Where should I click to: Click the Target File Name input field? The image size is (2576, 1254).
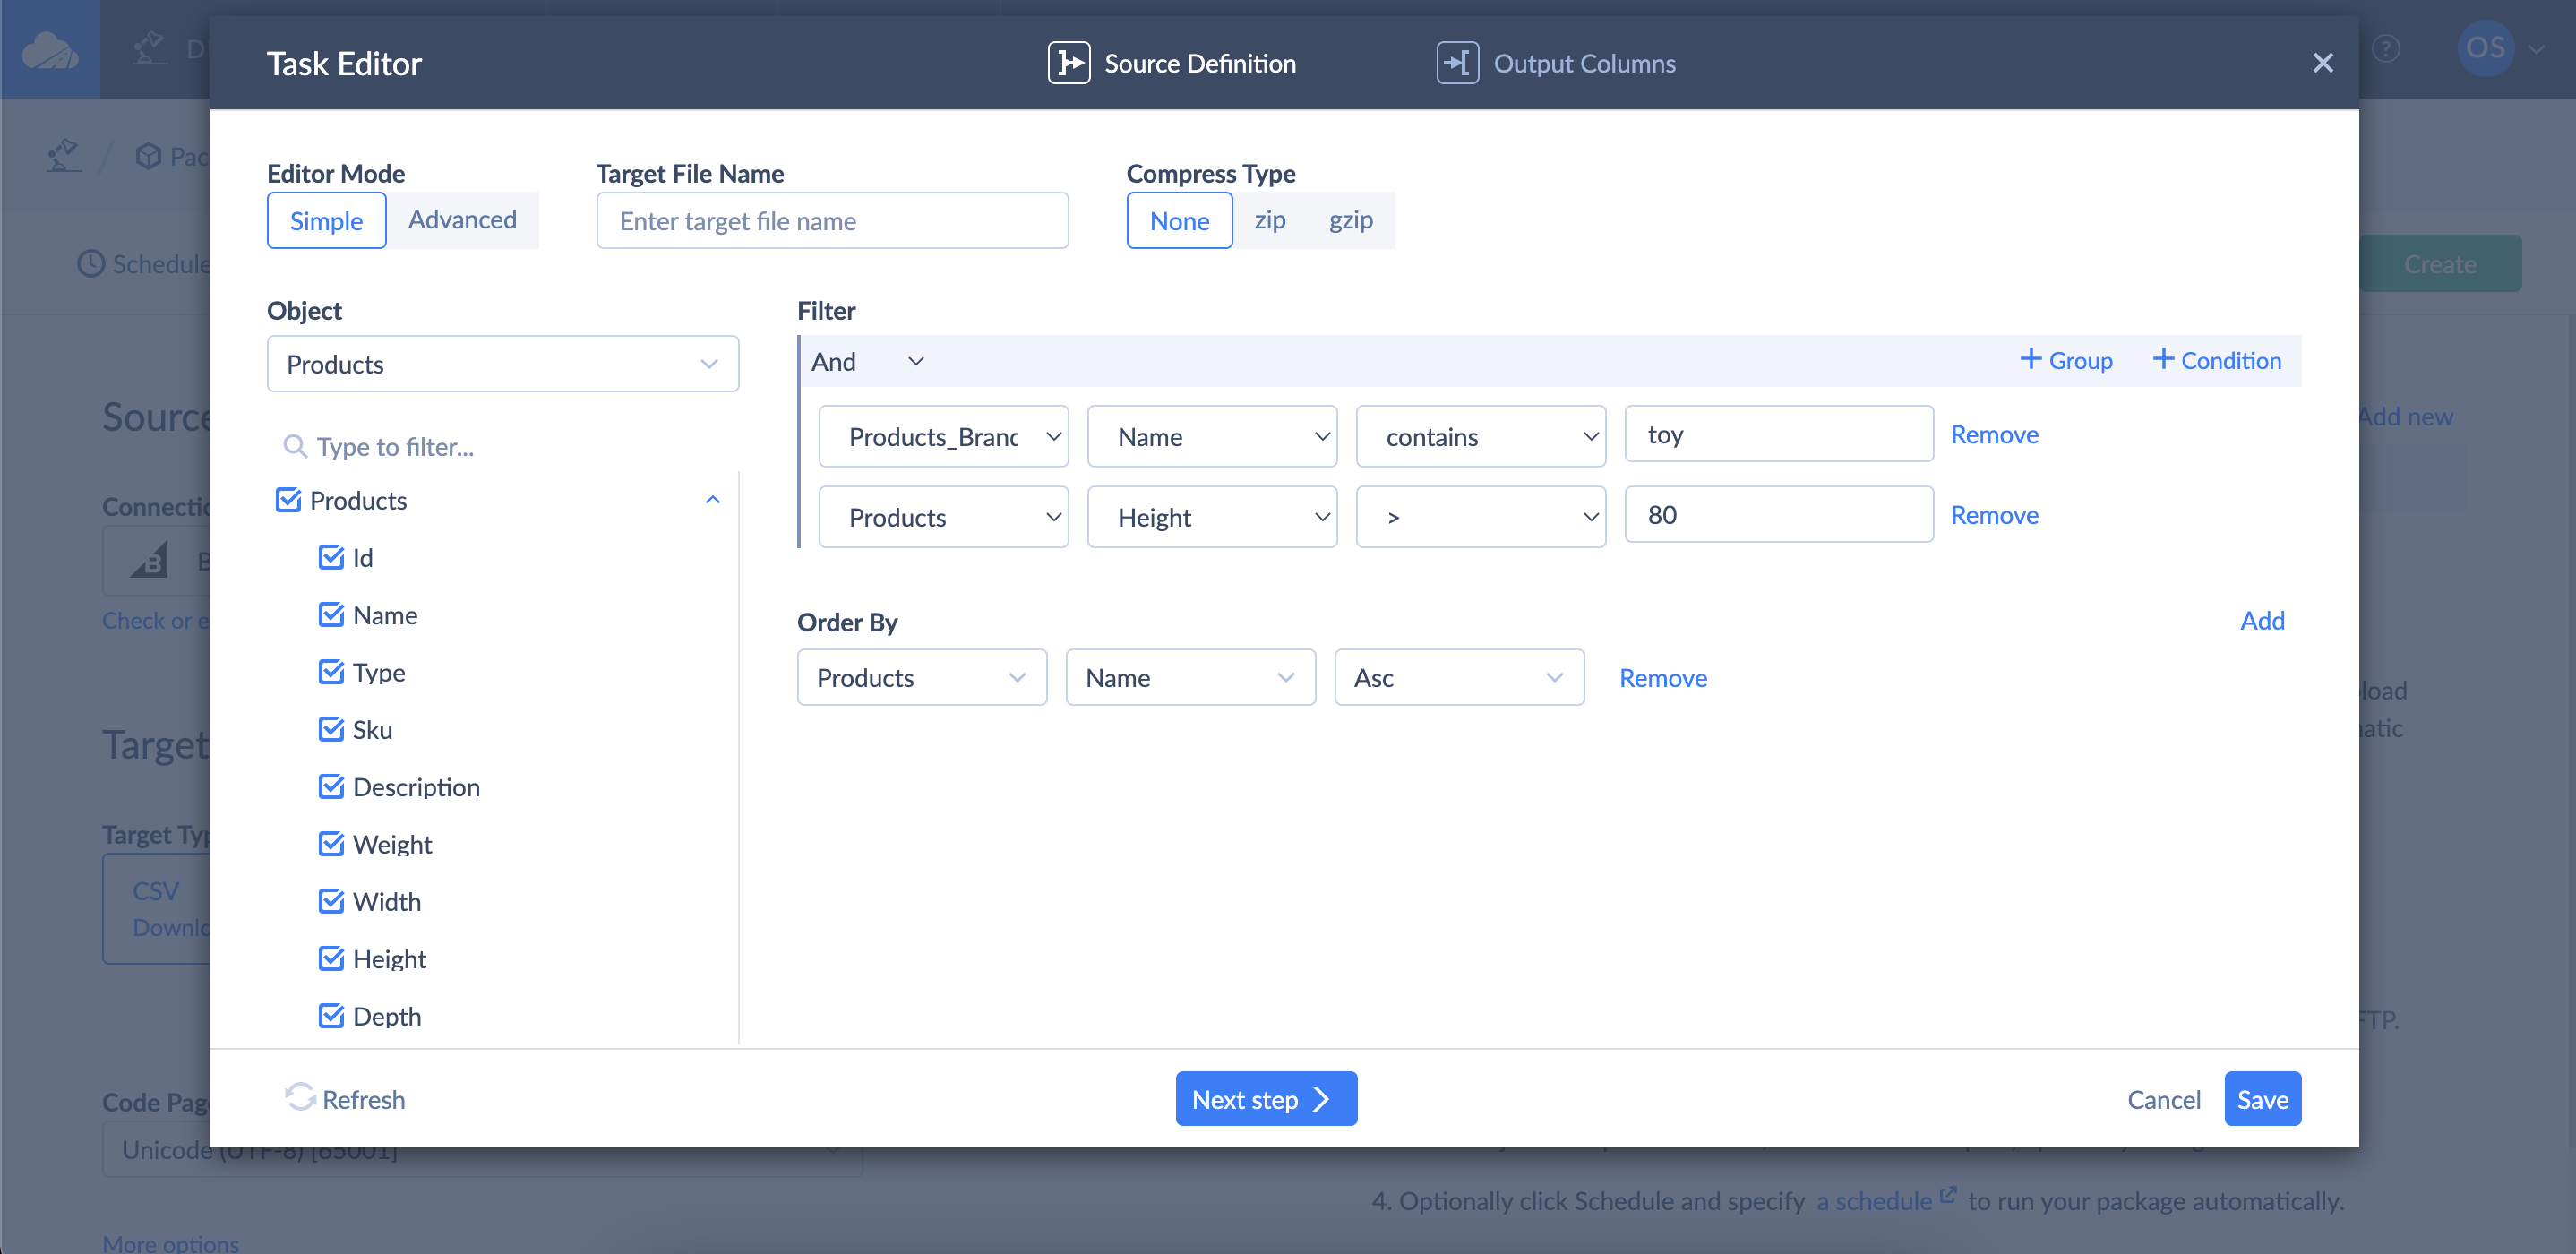(x=832, y=220)
